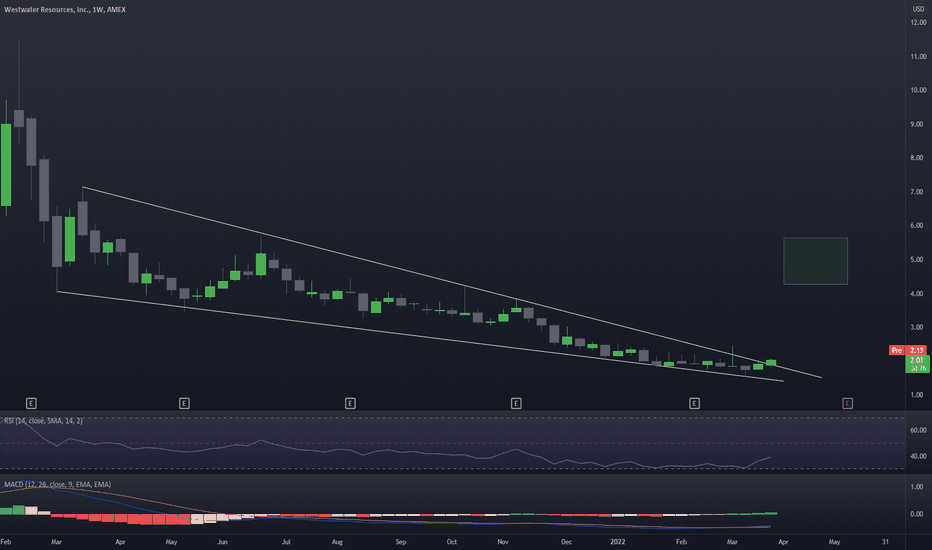Screen dimensions: 932x550
Task: Click the 31 label on the time axis
Action: click(886, 542)
